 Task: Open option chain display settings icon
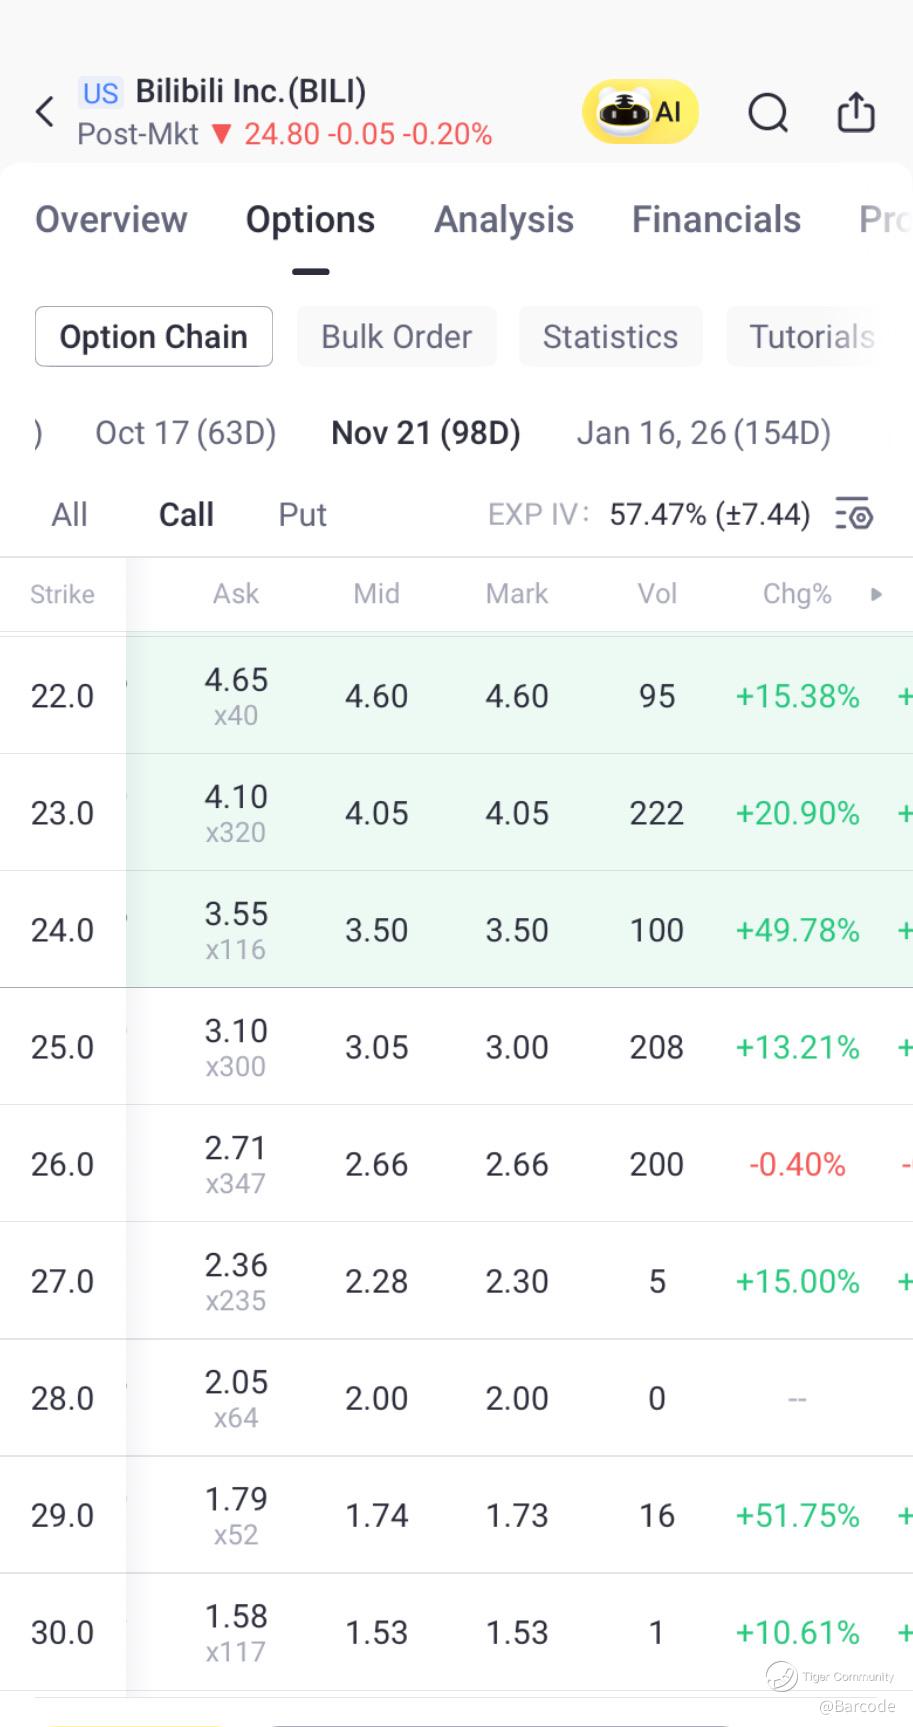(854, 514)
